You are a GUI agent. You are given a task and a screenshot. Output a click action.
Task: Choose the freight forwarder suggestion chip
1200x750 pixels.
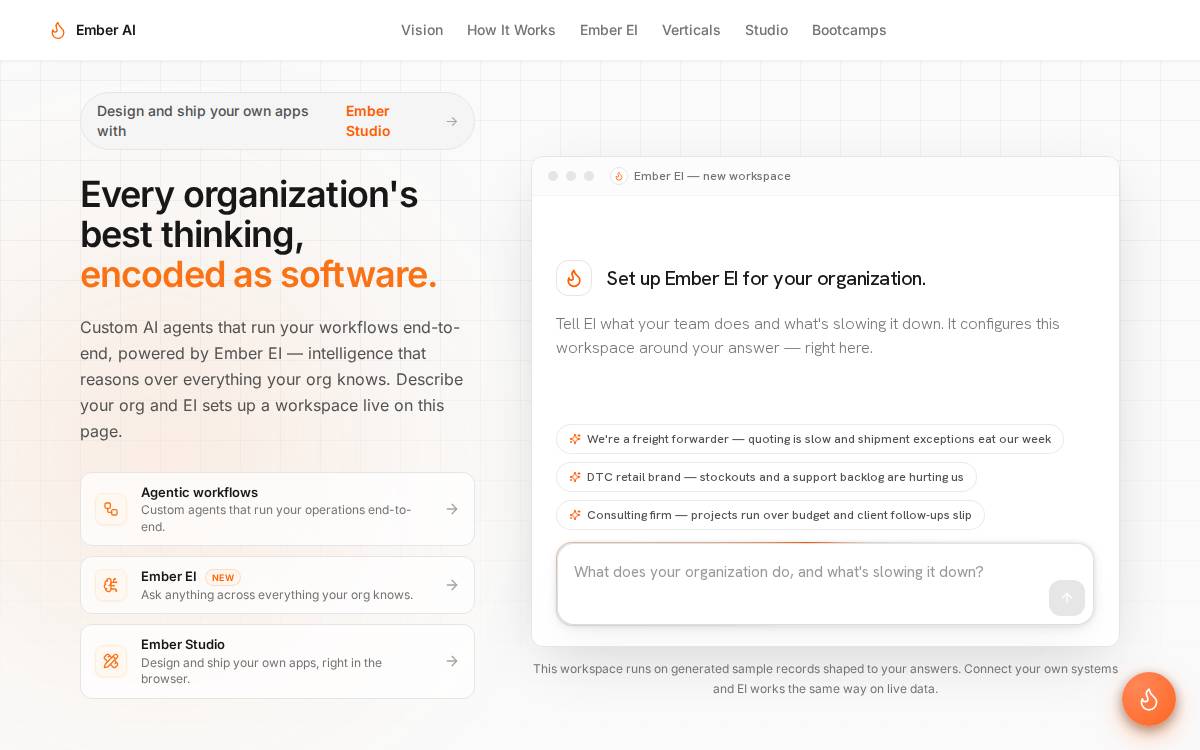pos(810,439)
